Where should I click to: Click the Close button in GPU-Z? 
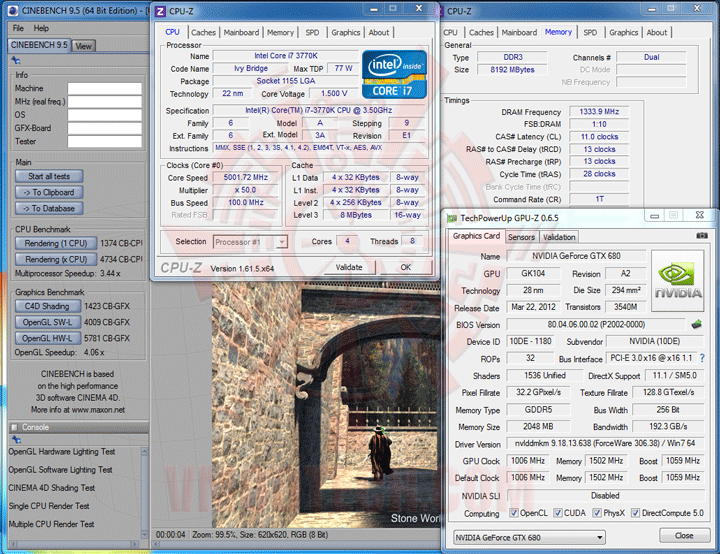click(684, 536)
